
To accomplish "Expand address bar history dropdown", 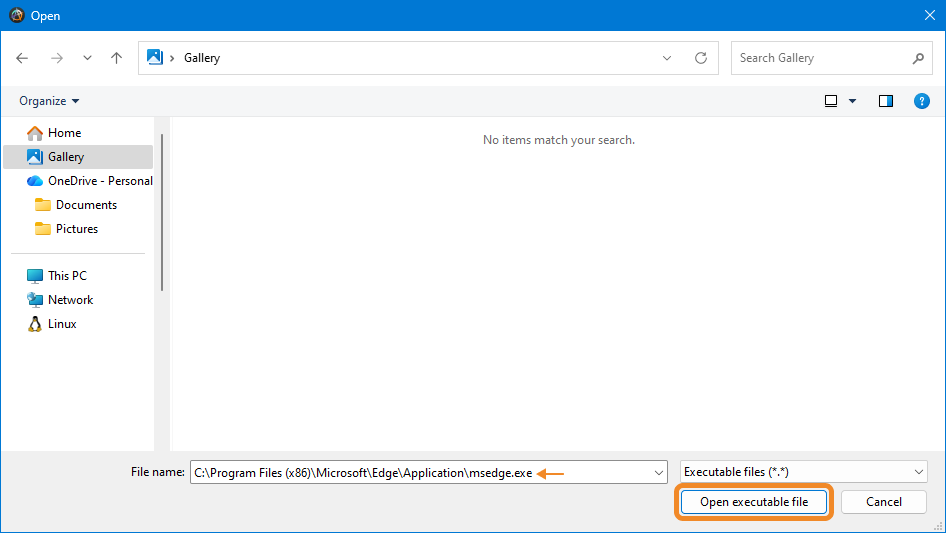I will pos(667,58).
